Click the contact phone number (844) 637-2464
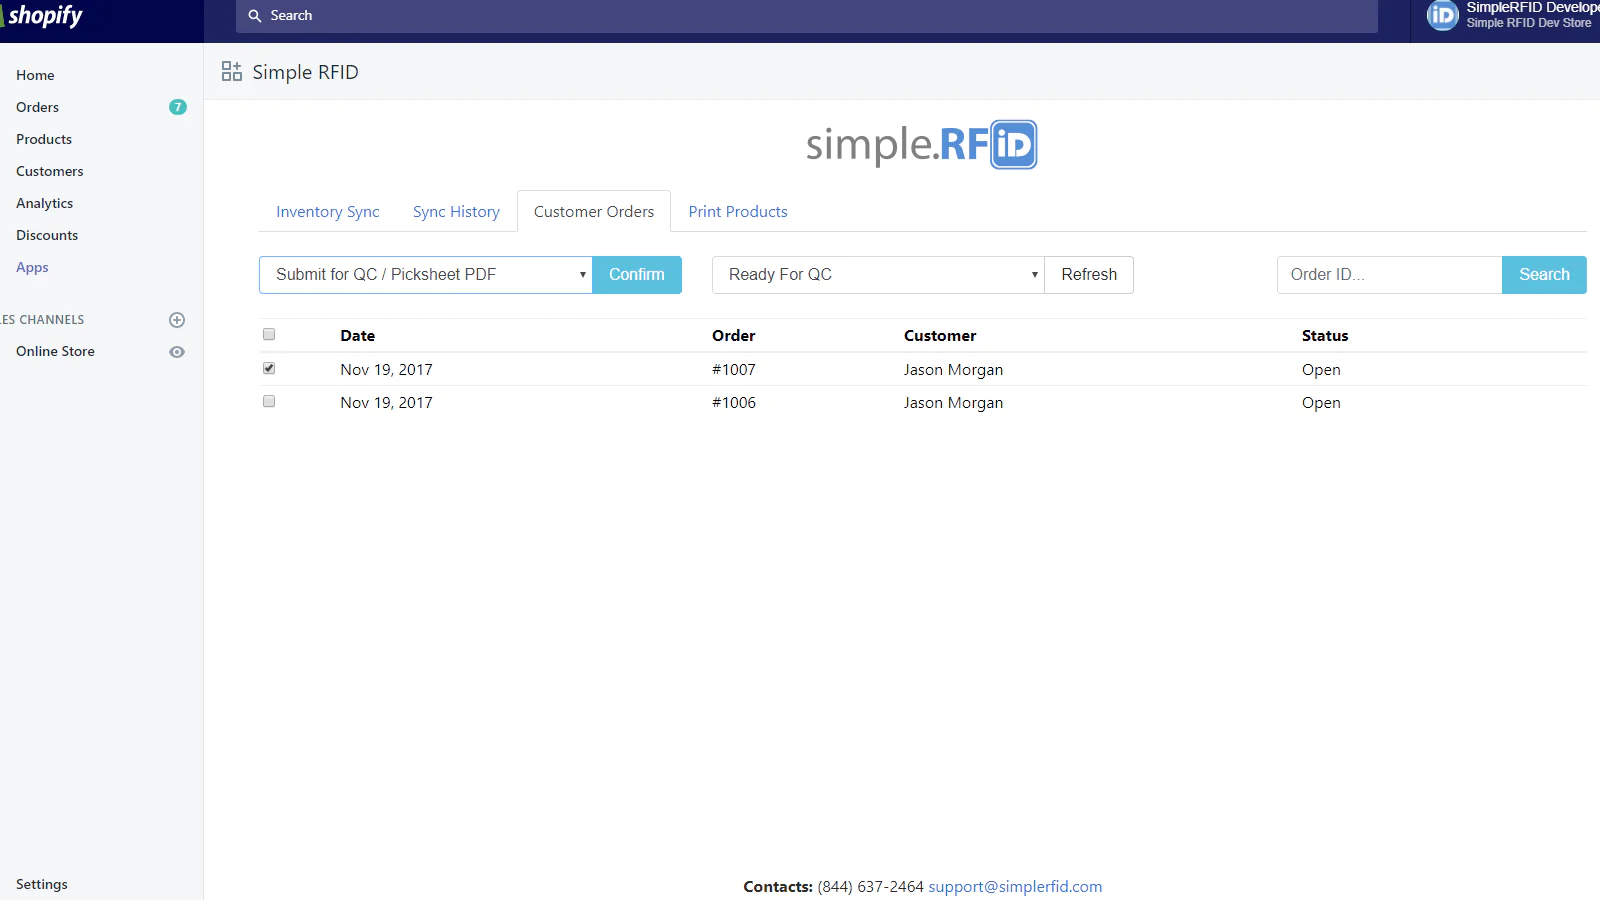This screenshot has width=1600, height=900. [x=870, y=887]
